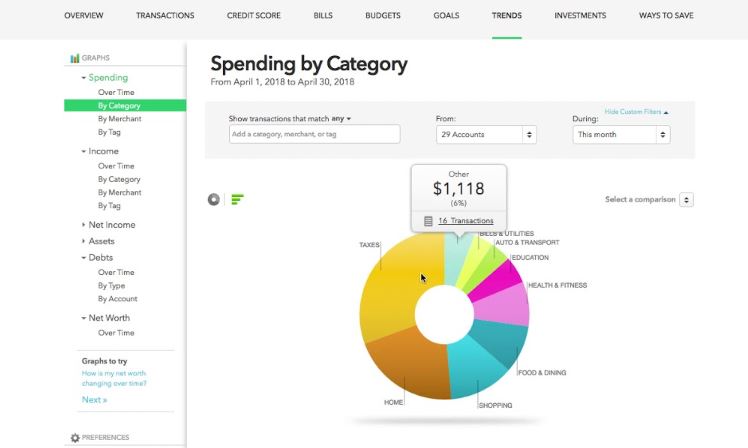Click the Graphs bar chart icon
This screenshot has width=748, height=448.
(75, 58)
